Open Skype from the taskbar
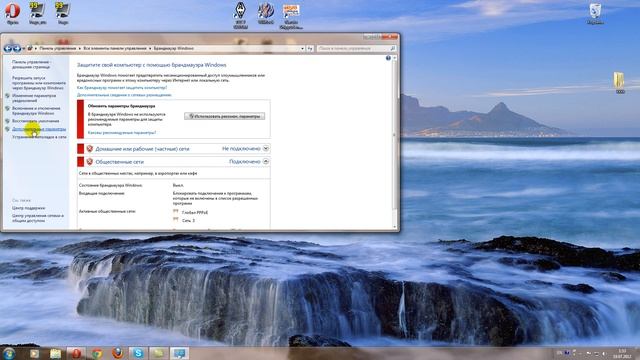Image resolution: width=640 pixels, height=360 pixels. click(x=138, y=353)
